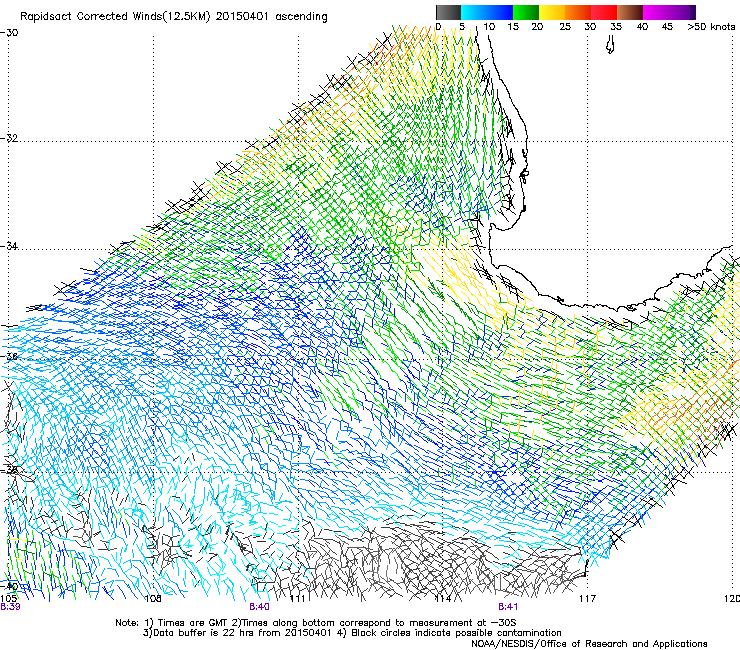740x650 pixels.
Task: Click the latitude label '-30'
Action: coord(9,33)
